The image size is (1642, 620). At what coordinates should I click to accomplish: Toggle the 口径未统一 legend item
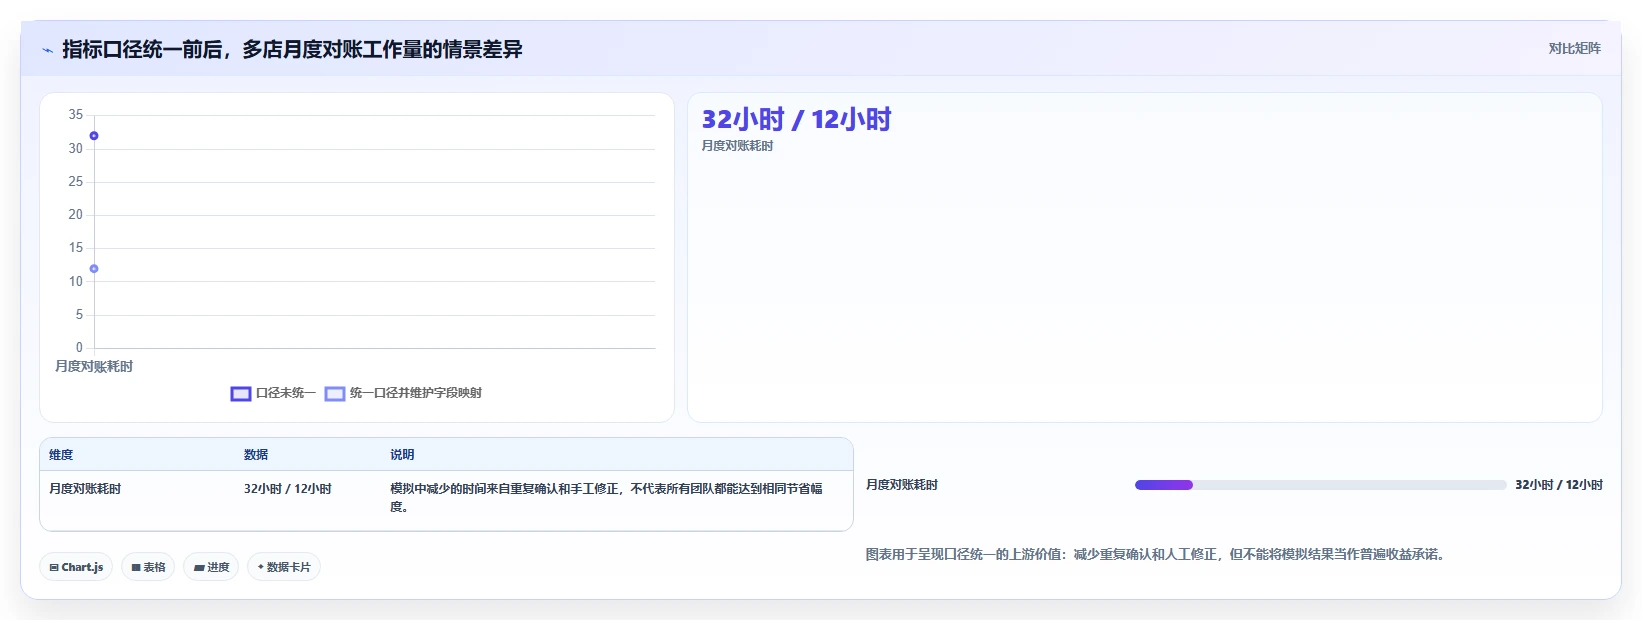(273, 393)
